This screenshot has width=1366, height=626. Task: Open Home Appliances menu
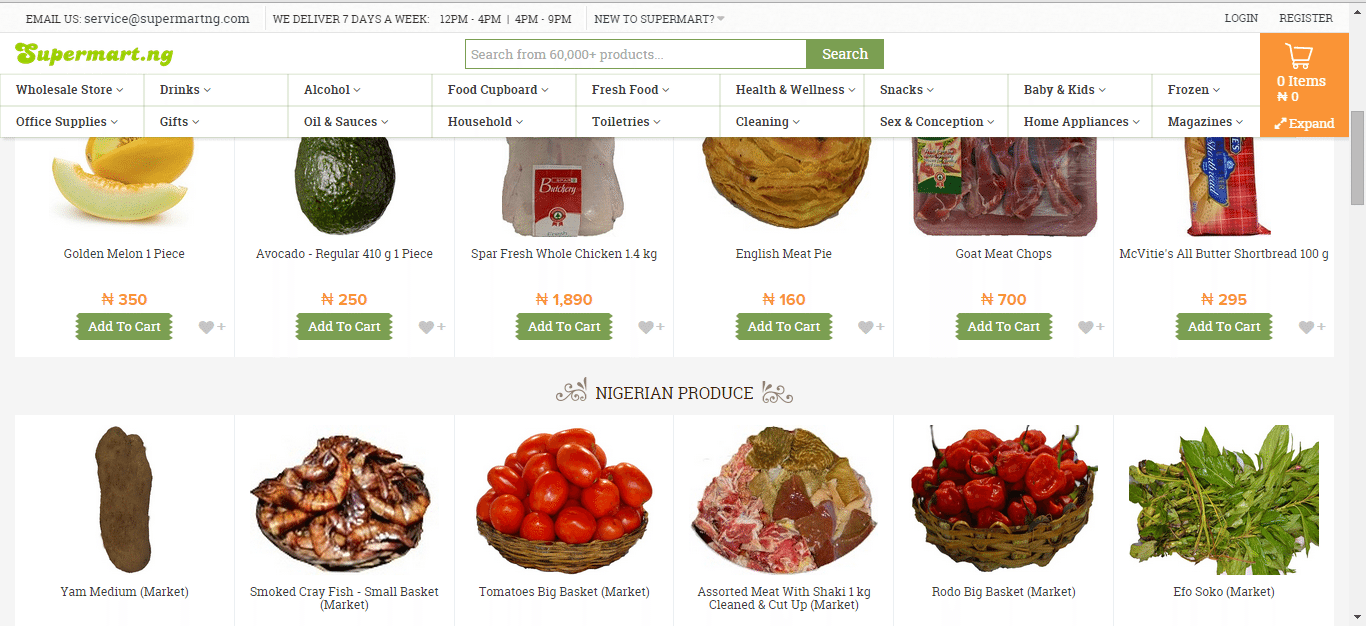click(x=1080, y=122)
